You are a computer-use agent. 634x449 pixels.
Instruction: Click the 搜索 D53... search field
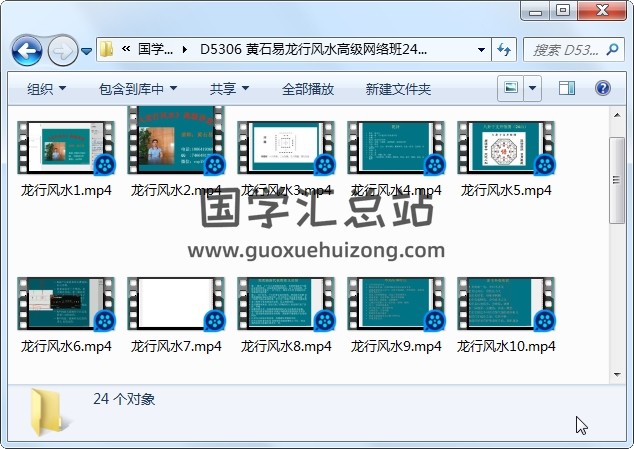tap(573, 50)
